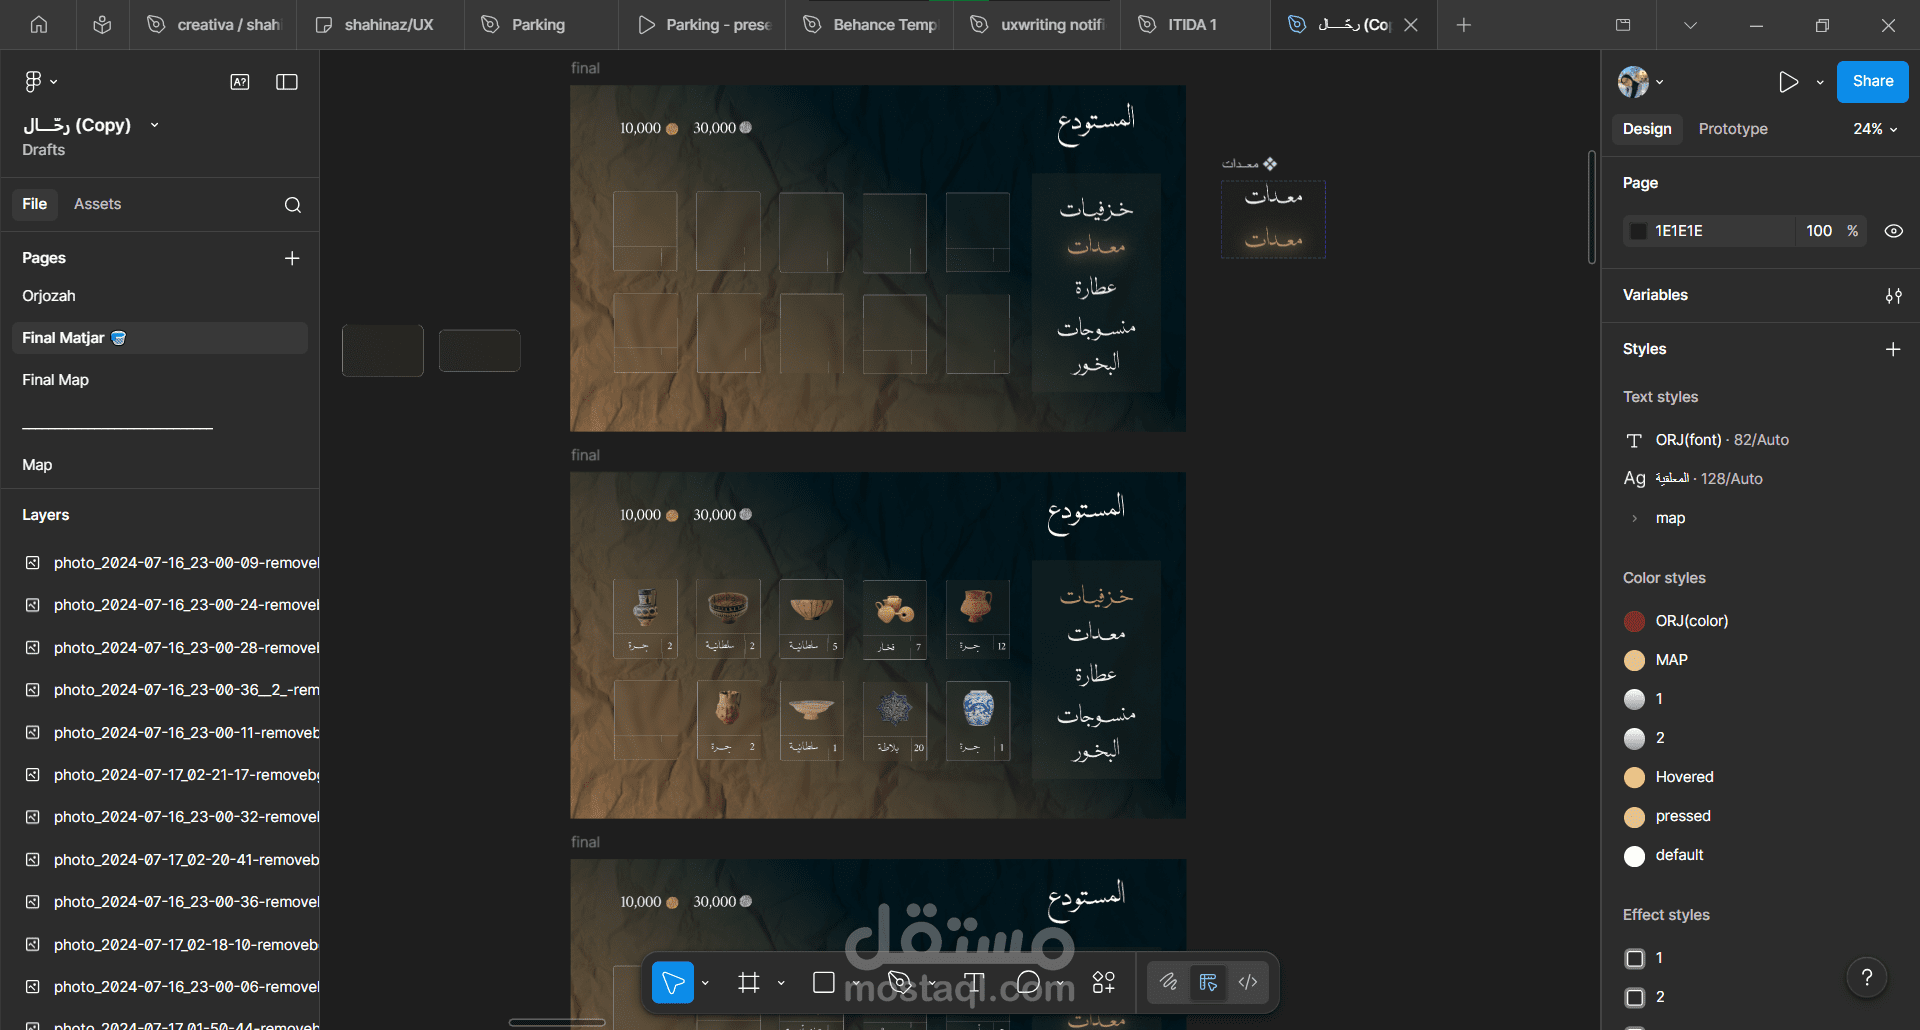
Task: Switch to the Prototype tab
Action: pyautogui.click(x=1733, y=129)
